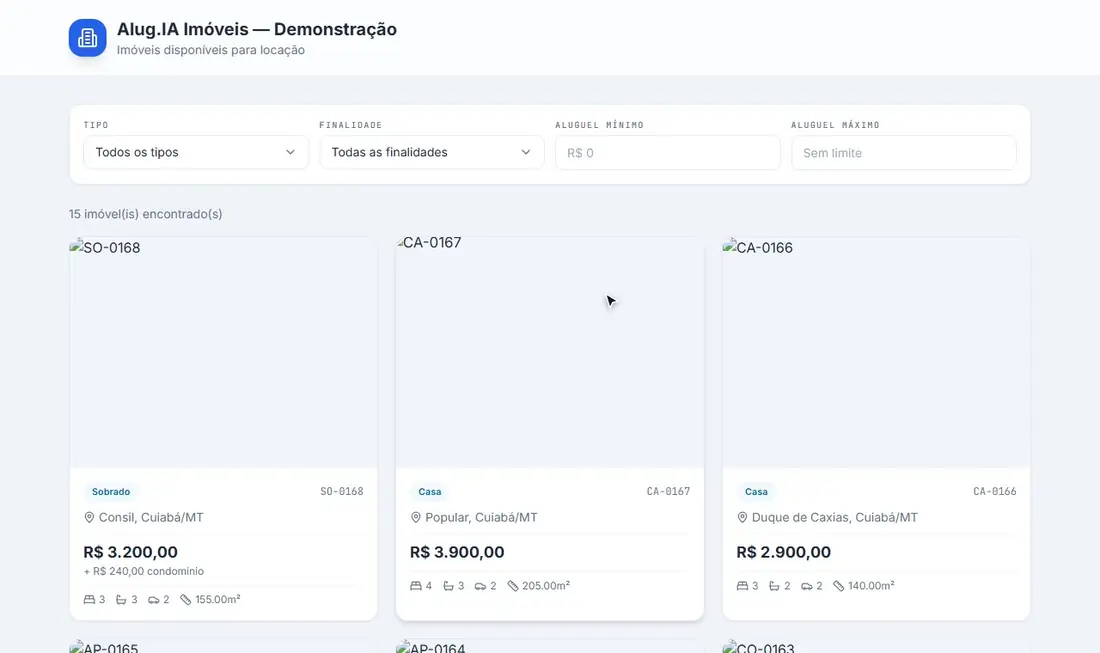Viewport: 1100px width, 653px height.
Task: Click the Aluguel Mínimo input field
Action: (x=667, y=153)
